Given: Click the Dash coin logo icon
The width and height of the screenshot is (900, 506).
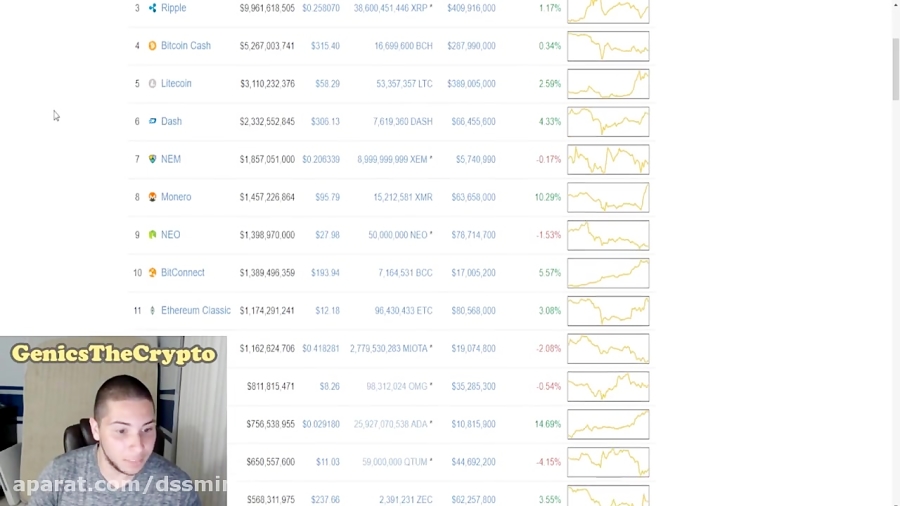Looking at the screenshot, I should (x=152, y=122).
